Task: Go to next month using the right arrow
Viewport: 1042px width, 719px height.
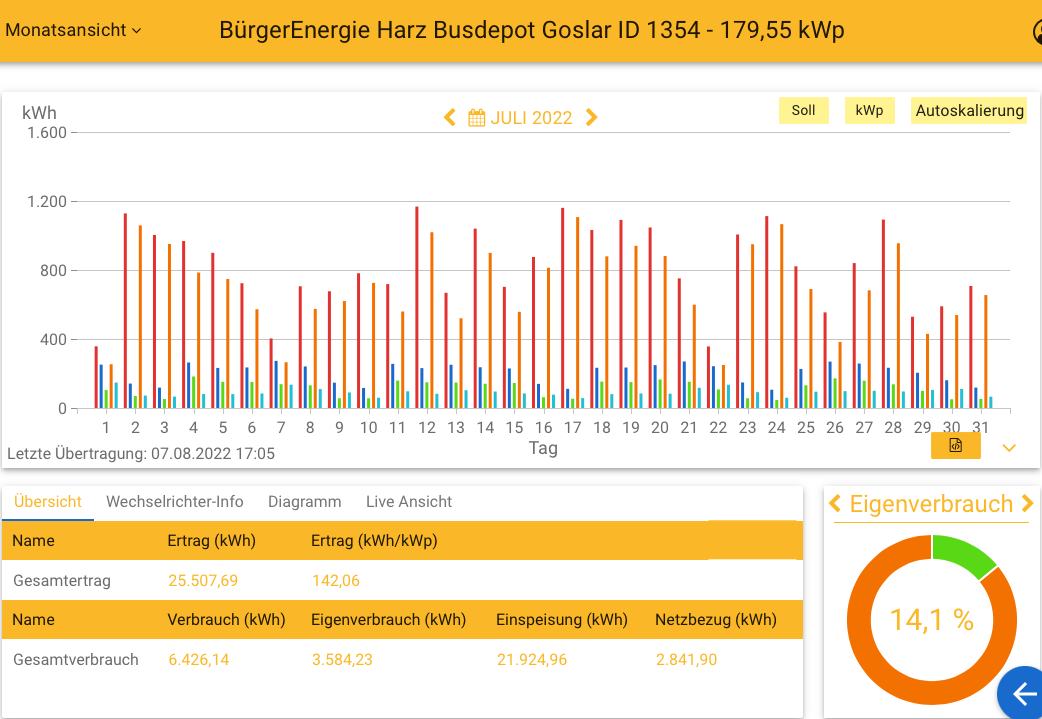Action: 590,117
